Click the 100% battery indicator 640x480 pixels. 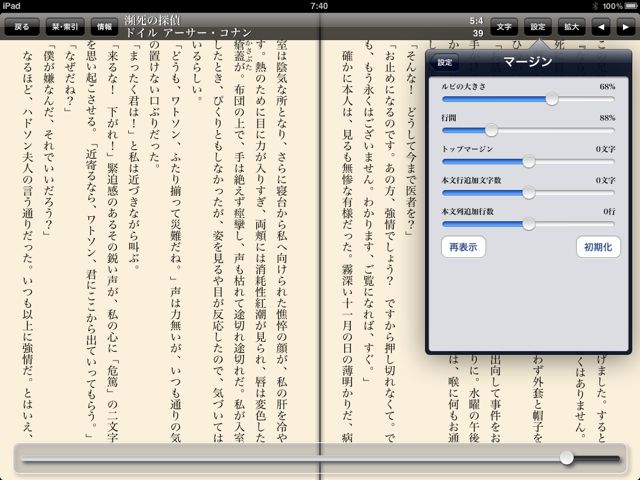point(618,6)
